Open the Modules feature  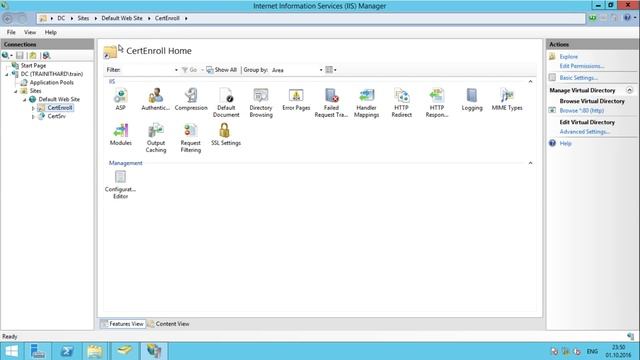pos(120,134)
